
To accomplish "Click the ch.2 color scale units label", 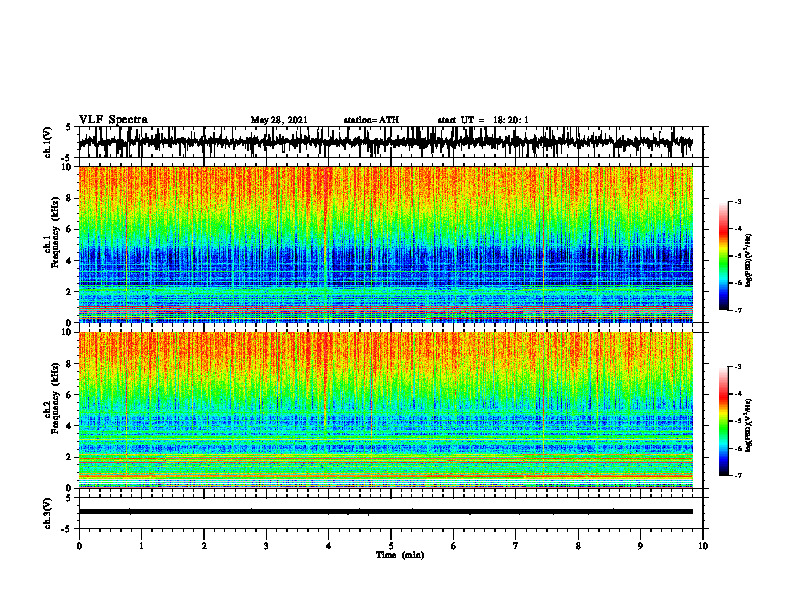I will [x=748, y=425].
